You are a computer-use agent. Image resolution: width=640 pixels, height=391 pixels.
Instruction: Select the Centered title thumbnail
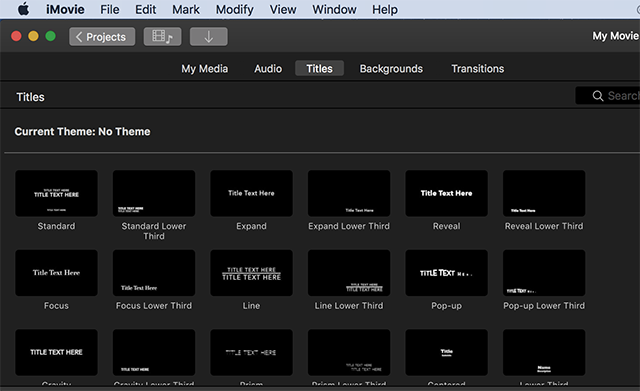(x=447, y=353)
